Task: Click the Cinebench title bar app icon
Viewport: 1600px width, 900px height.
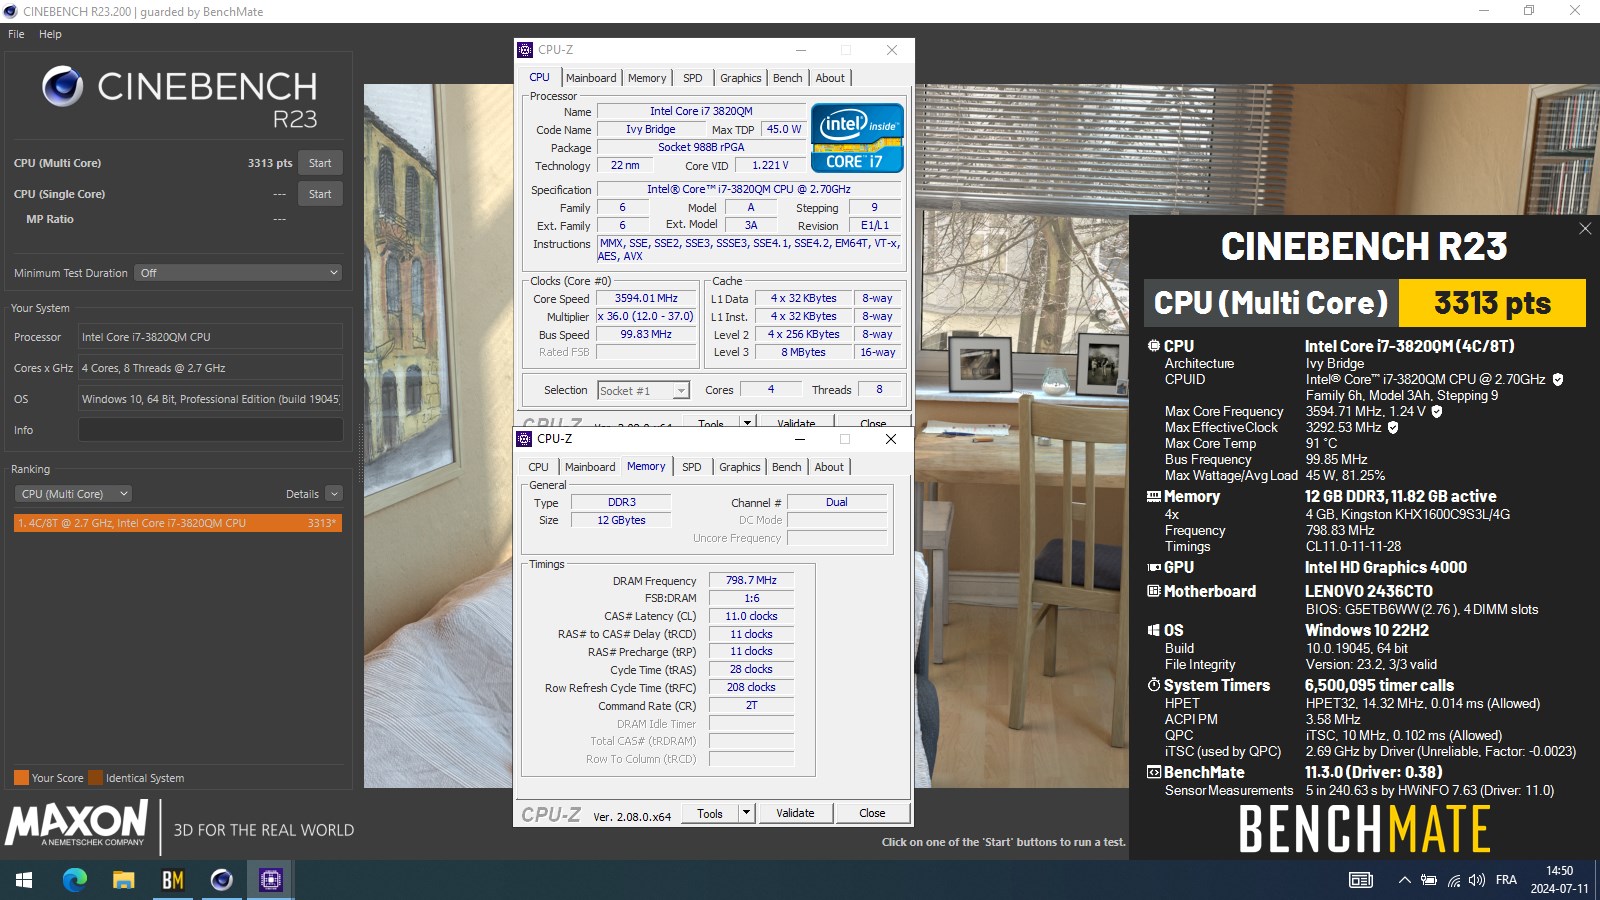Action: 10,12
